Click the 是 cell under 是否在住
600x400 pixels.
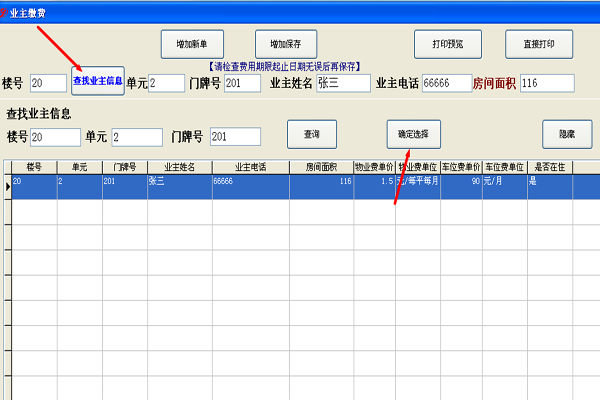pos(550,187)
